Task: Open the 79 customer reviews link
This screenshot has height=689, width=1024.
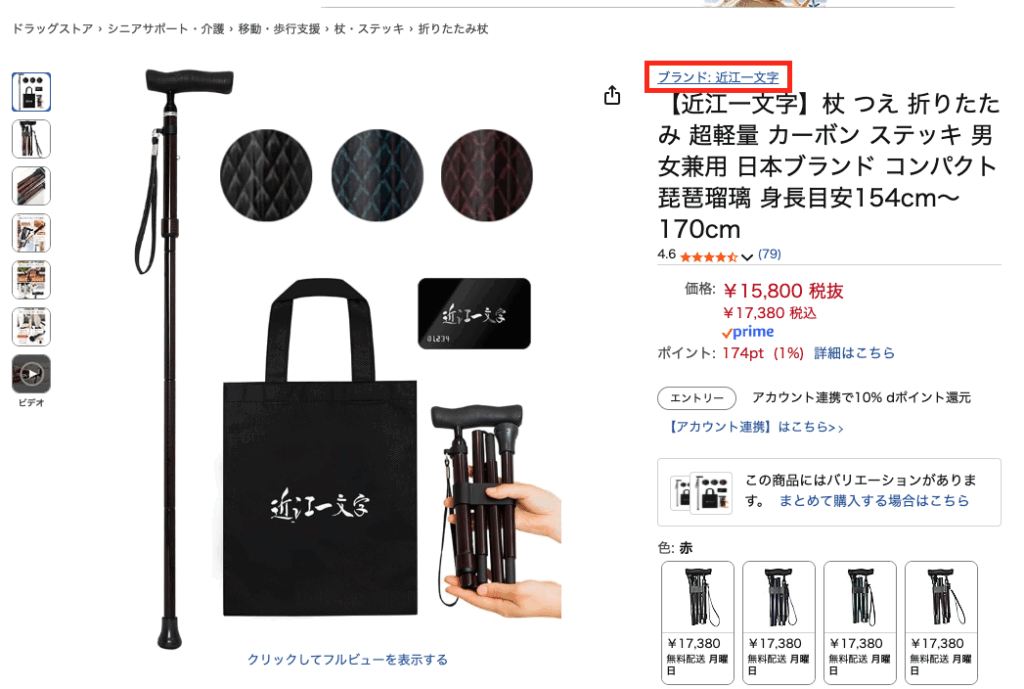Action: (x=769, y=254)
